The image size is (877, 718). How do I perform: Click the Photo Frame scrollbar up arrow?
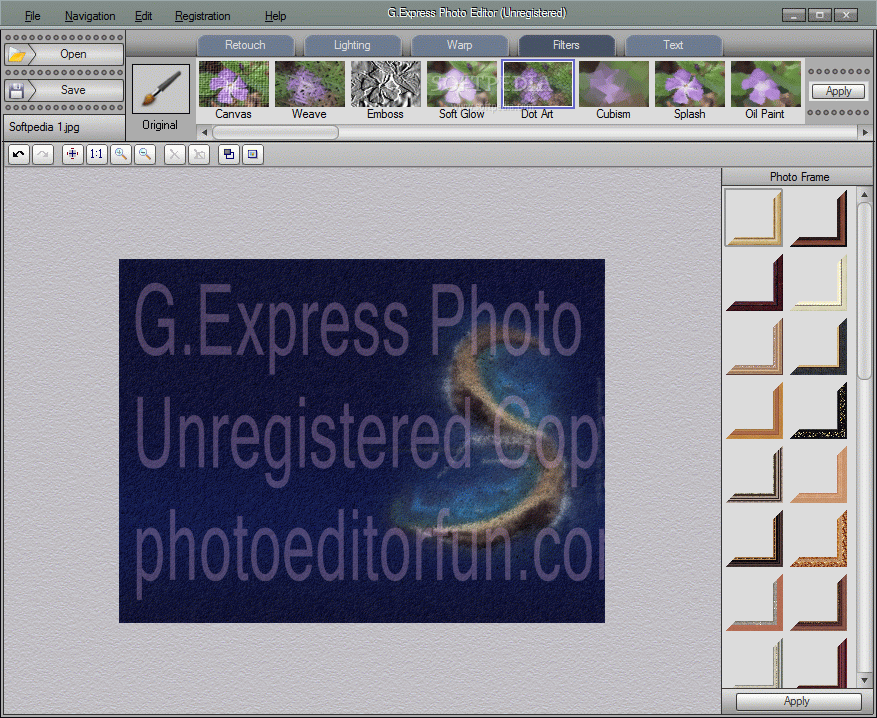(x=864, y=195)
